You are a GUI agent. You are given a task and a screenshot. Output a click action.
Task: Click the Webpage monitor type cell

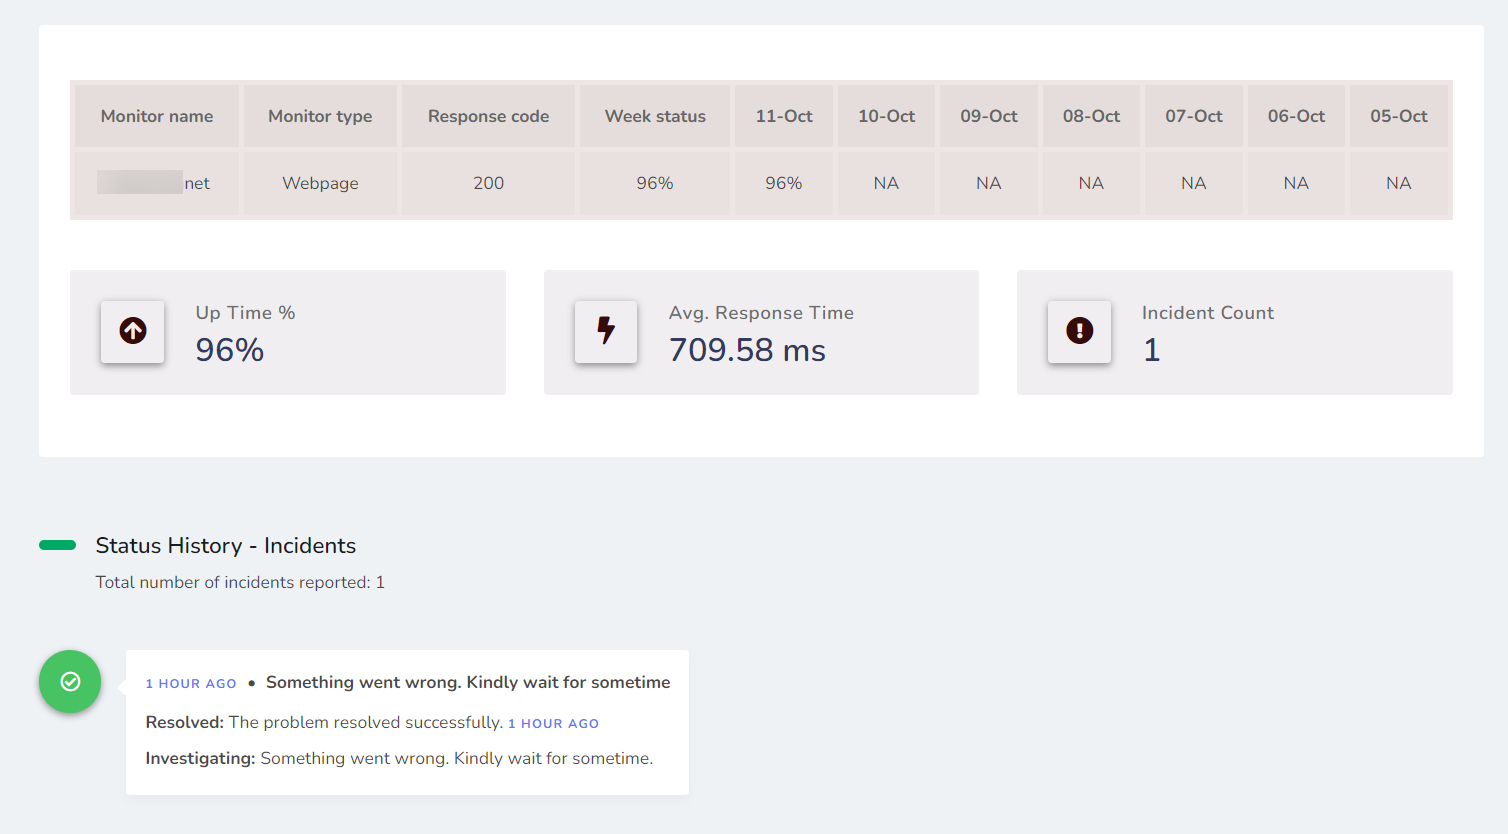tap(320, 183)
